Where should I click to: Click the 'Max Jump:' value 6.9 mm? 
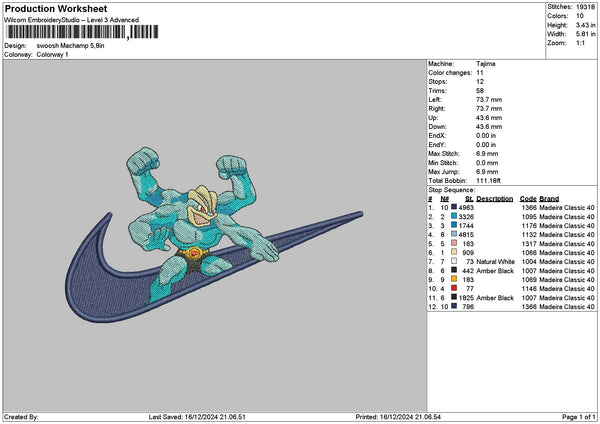click(x=487, y=172)
